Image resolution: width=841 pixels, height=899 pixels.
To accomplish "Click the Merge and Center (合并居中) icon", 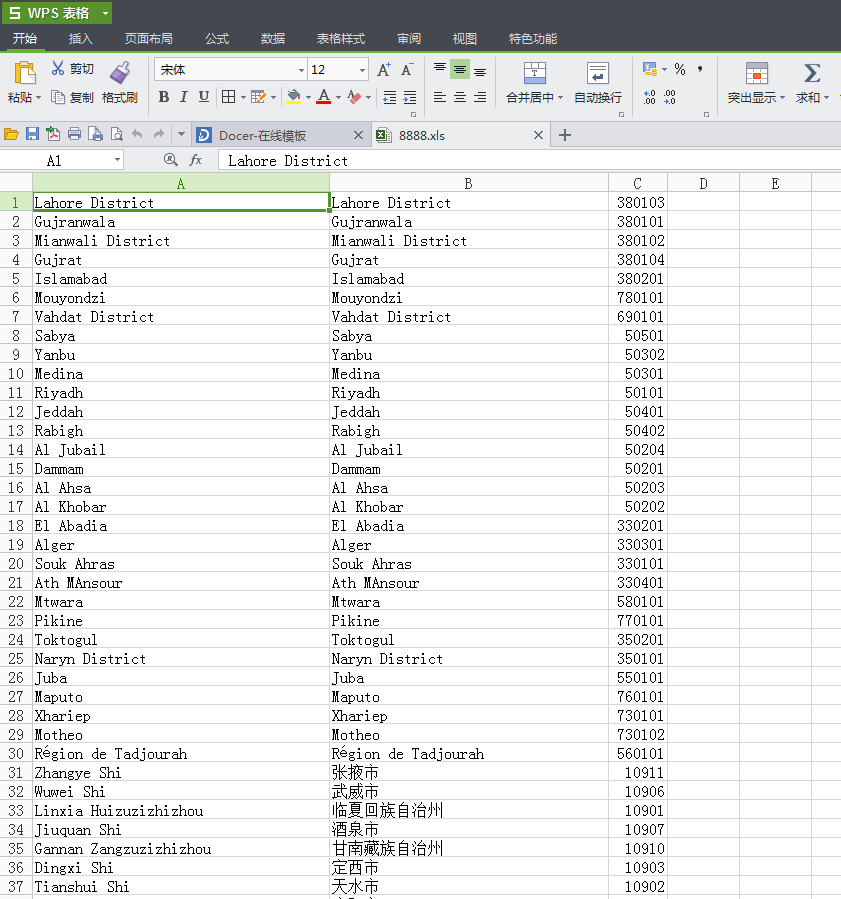I will click(535, 73).
